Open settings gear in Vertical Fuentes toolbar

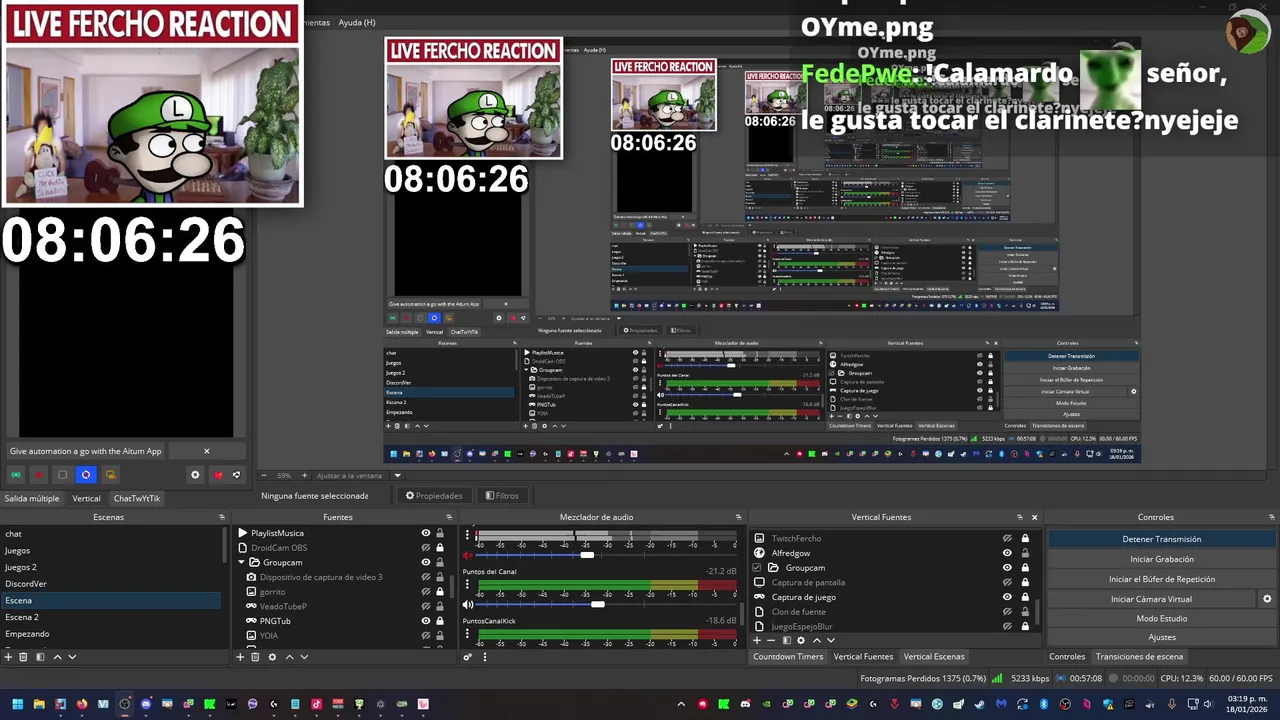tap(800, 640)
